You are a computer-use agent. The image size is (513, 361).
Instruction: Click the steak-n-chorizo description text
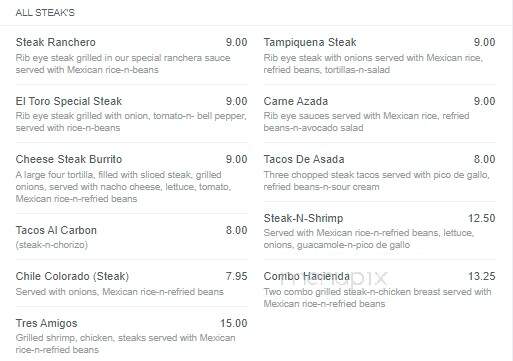tap(52, 245)
